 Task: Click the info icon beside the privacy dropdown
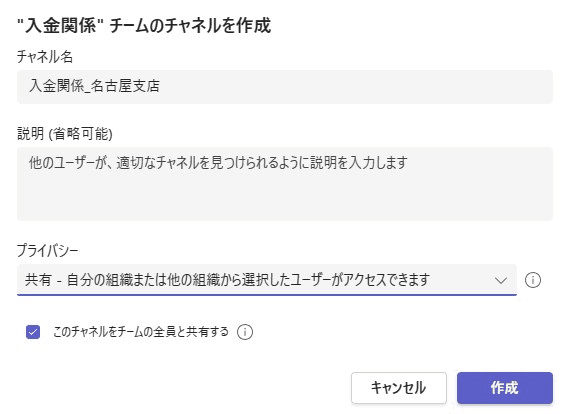pyautogui.click(x=533, y=280)
